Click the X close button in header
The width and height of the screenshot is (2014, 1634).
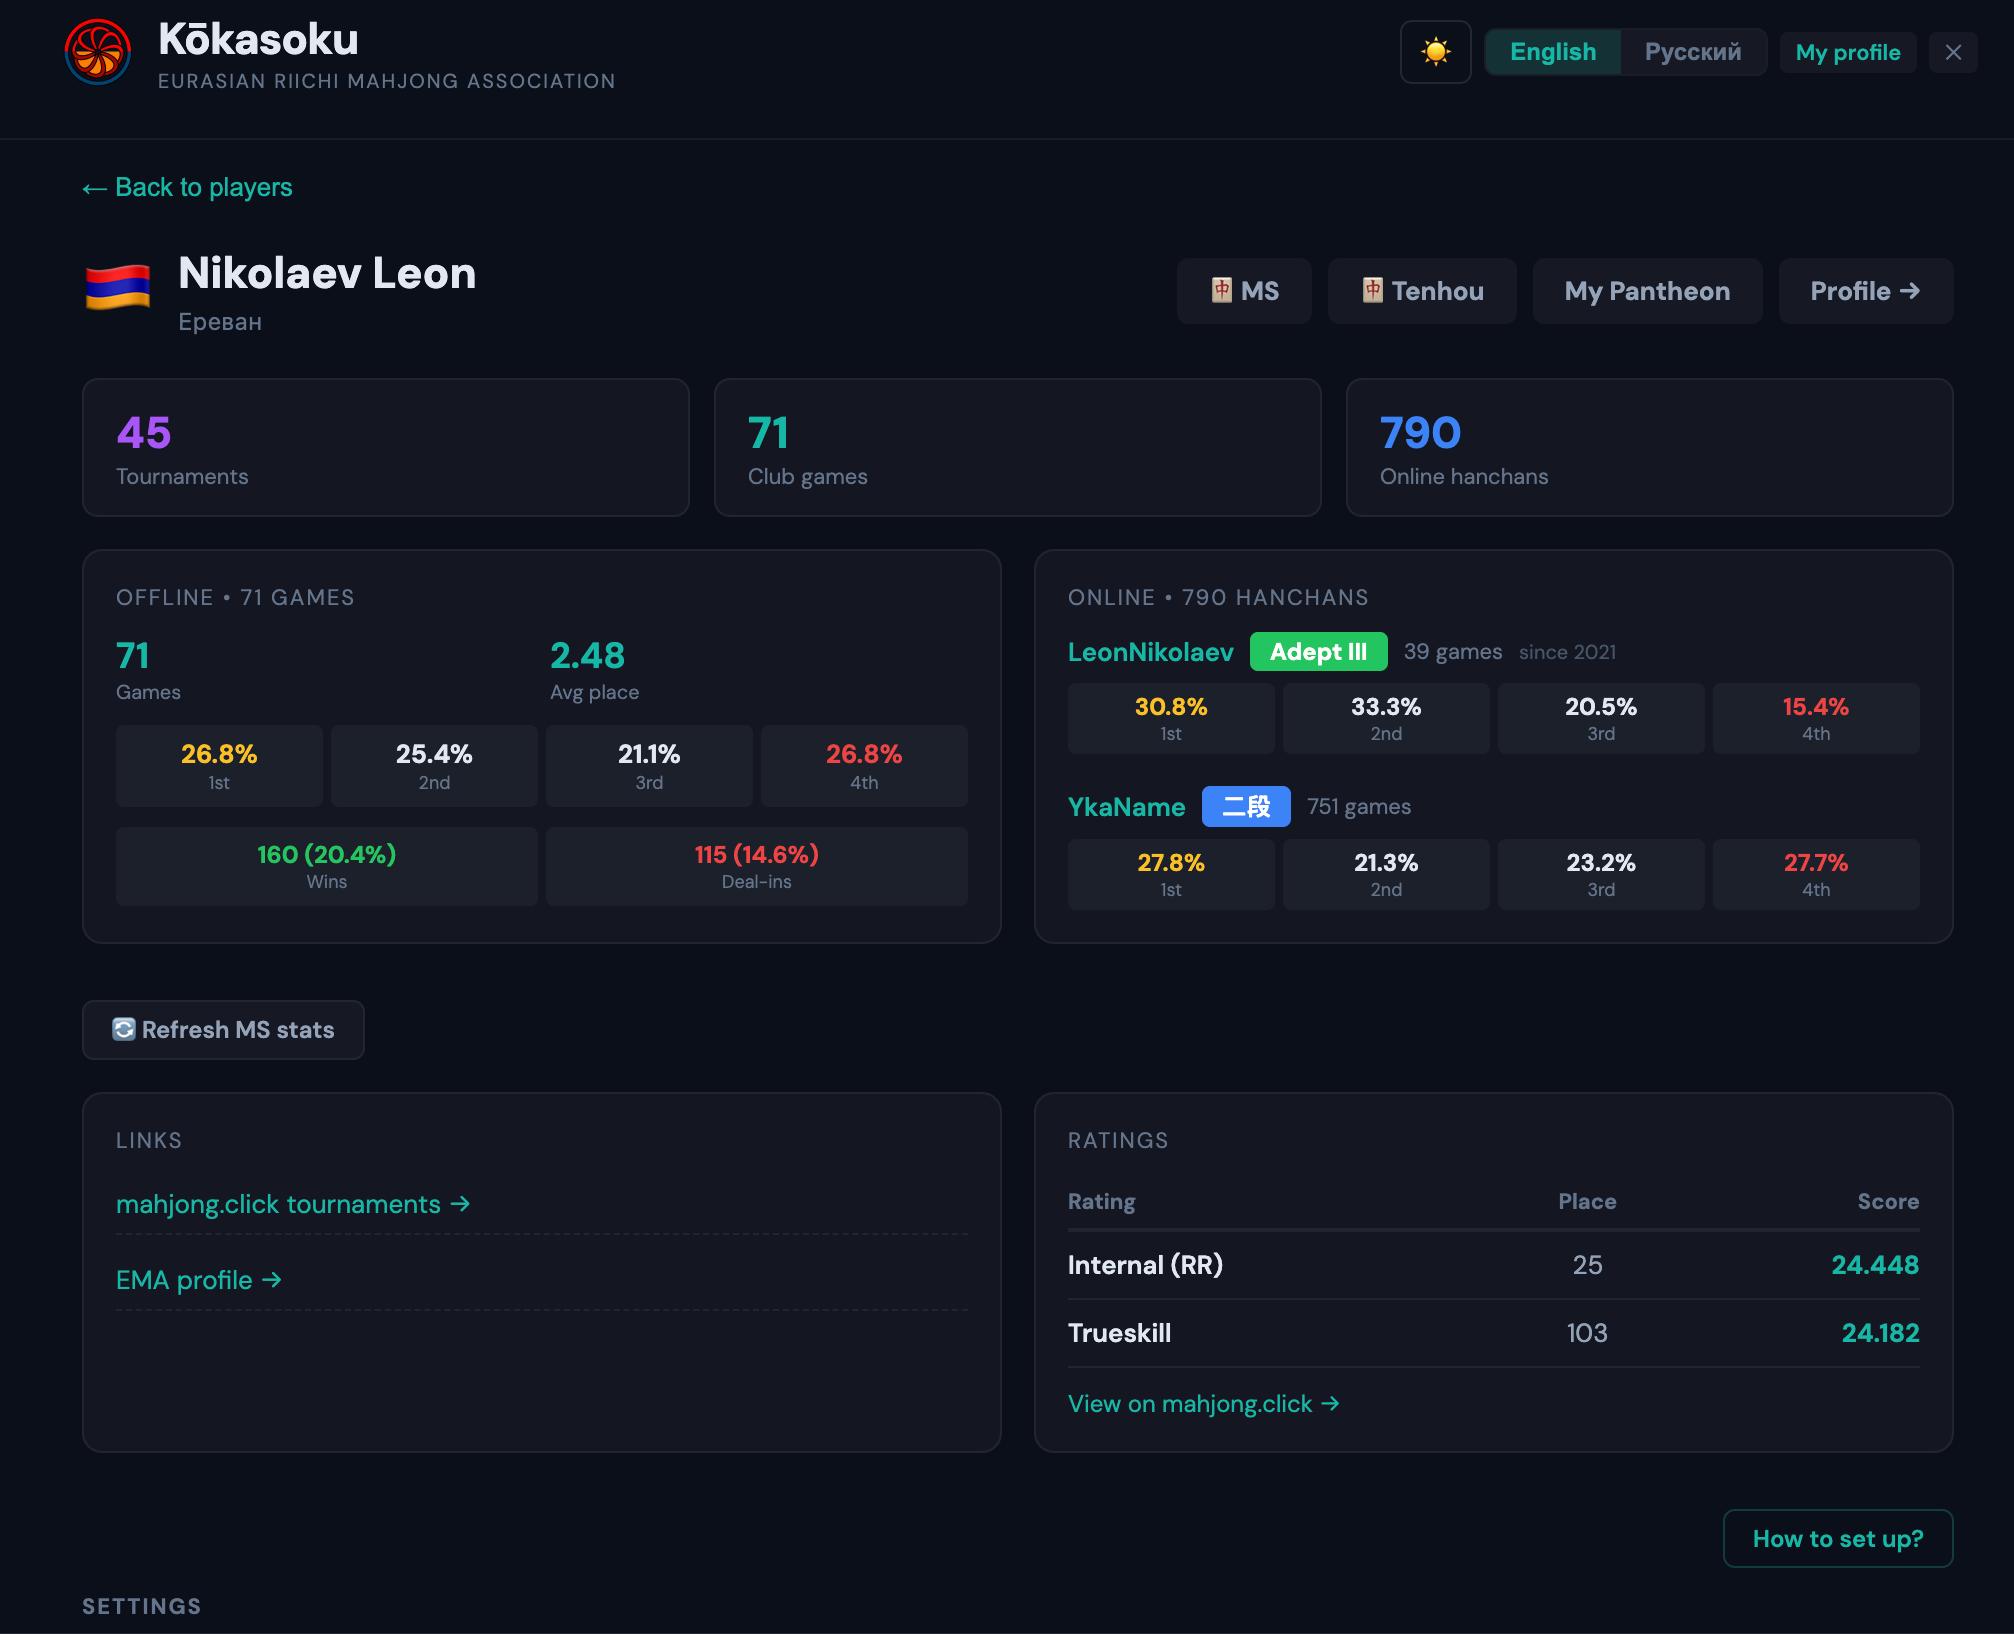(1953, 52)
